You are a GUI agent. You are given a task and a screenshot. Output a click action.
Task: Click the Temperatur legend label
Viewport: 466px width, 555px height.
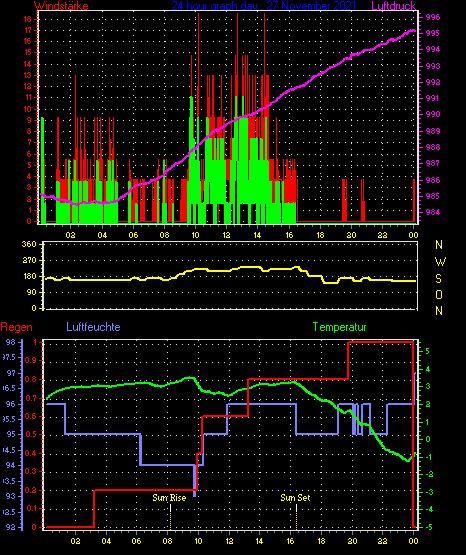point(339,327)
